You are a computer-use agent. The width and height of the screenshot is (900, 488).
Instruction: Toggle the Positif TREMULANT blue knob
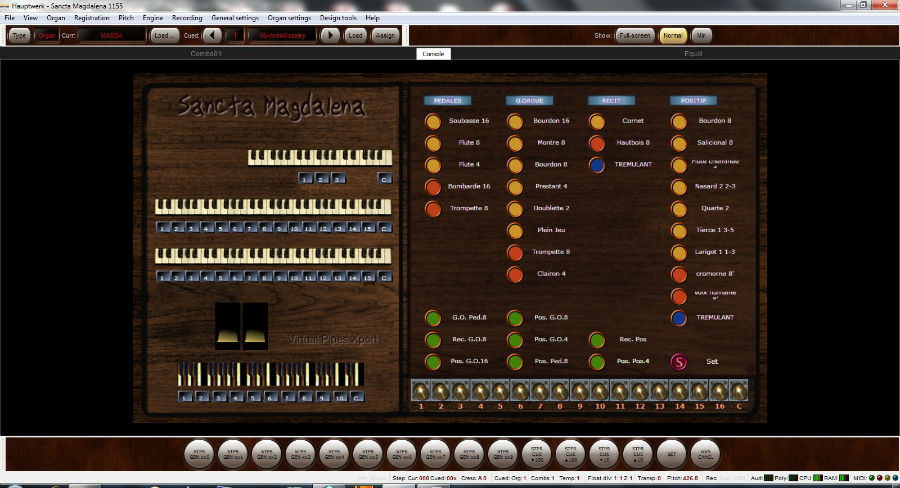tap(679, 318)
